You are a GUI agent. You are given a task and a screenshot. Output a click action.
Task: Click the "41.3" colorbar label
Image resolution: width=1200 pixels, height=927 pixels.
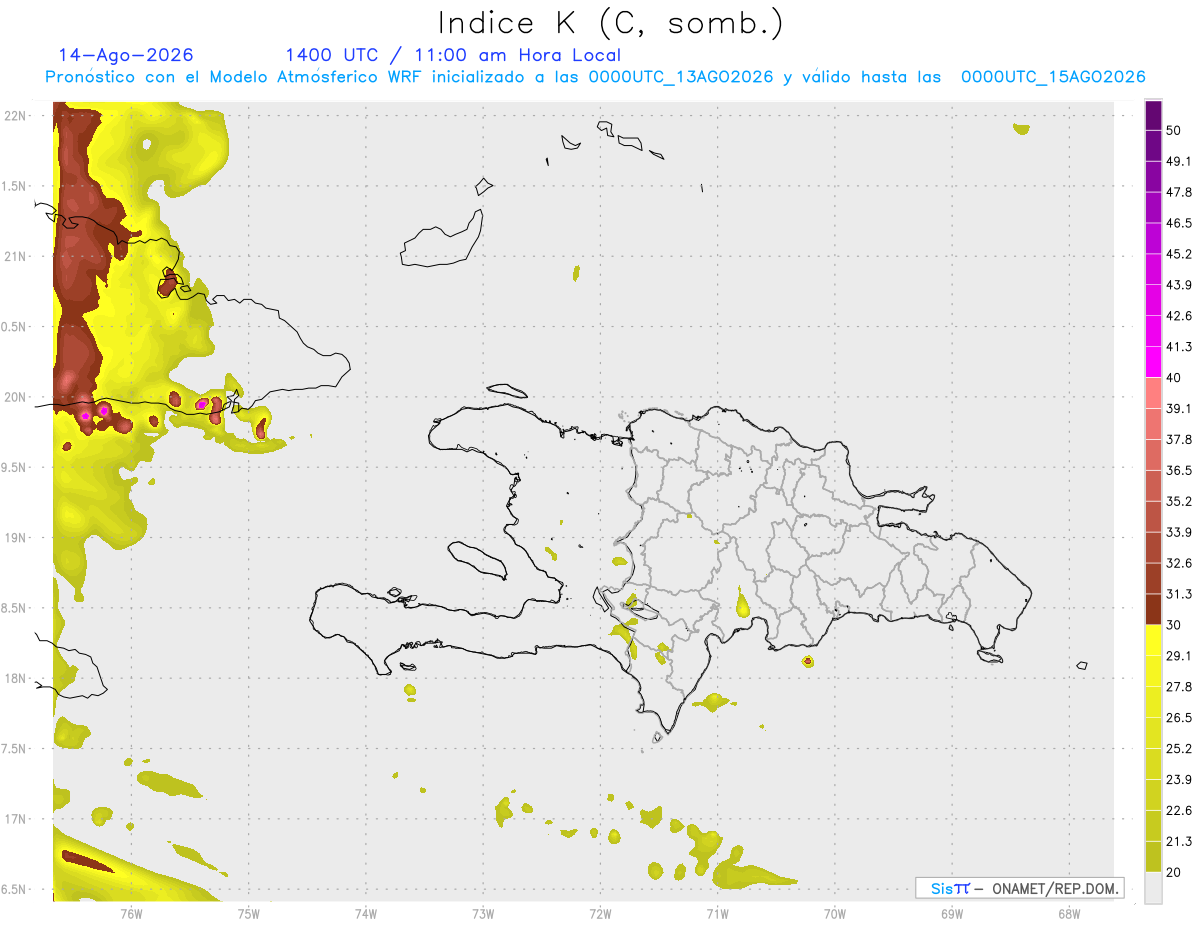click(1179, 347)
